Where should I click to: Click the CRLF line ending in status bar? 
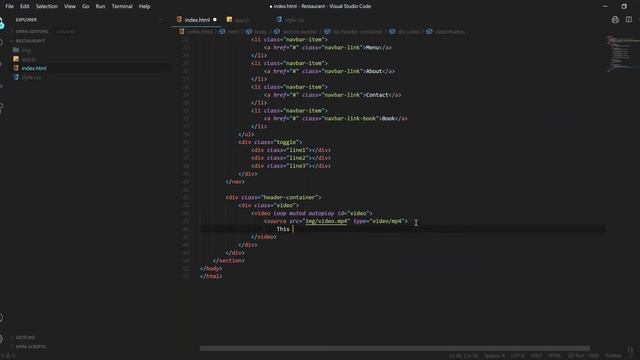[536, 356]
